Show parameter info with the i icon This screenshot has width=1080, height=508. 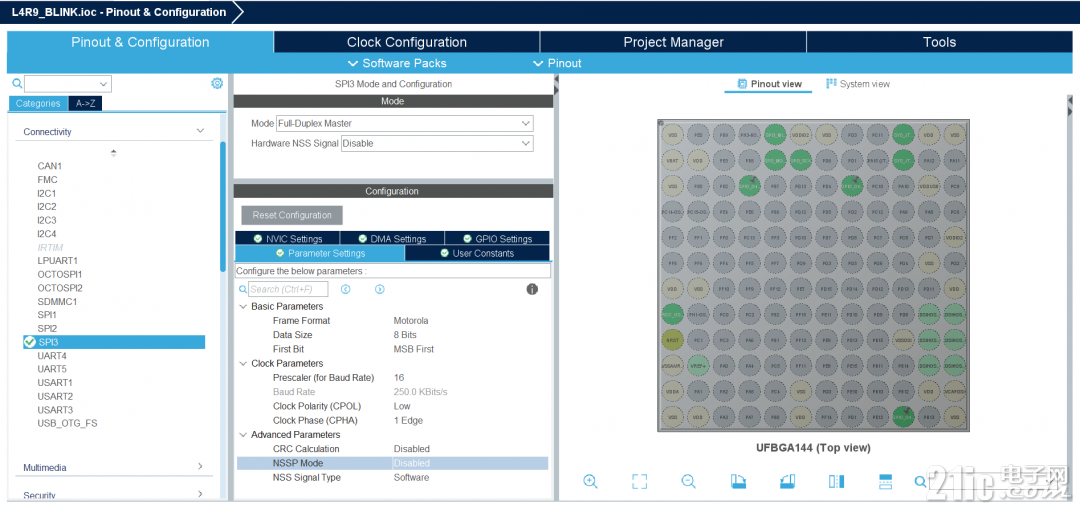(x=532, y=289)
